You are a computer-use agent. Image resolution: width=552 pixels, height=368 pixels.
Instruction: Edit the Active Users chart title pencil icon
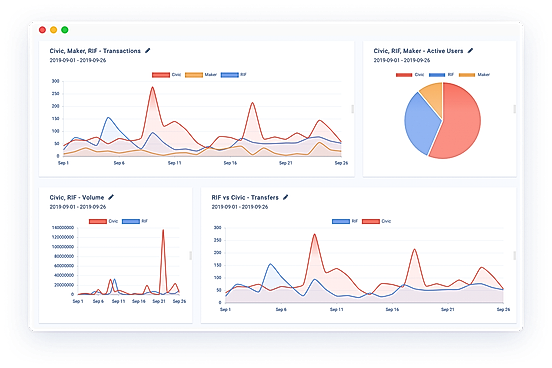pyautogui.click(x=470, y=51)
